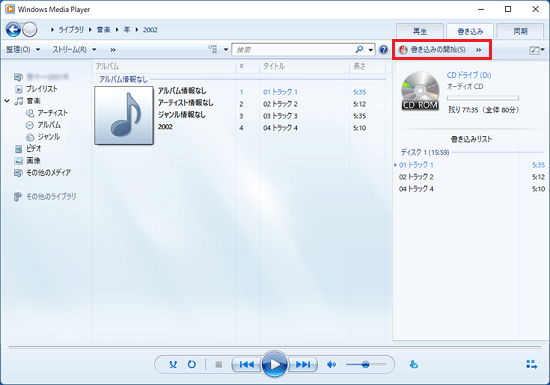Mute the speaker volume icon

[x=331, y=365]
